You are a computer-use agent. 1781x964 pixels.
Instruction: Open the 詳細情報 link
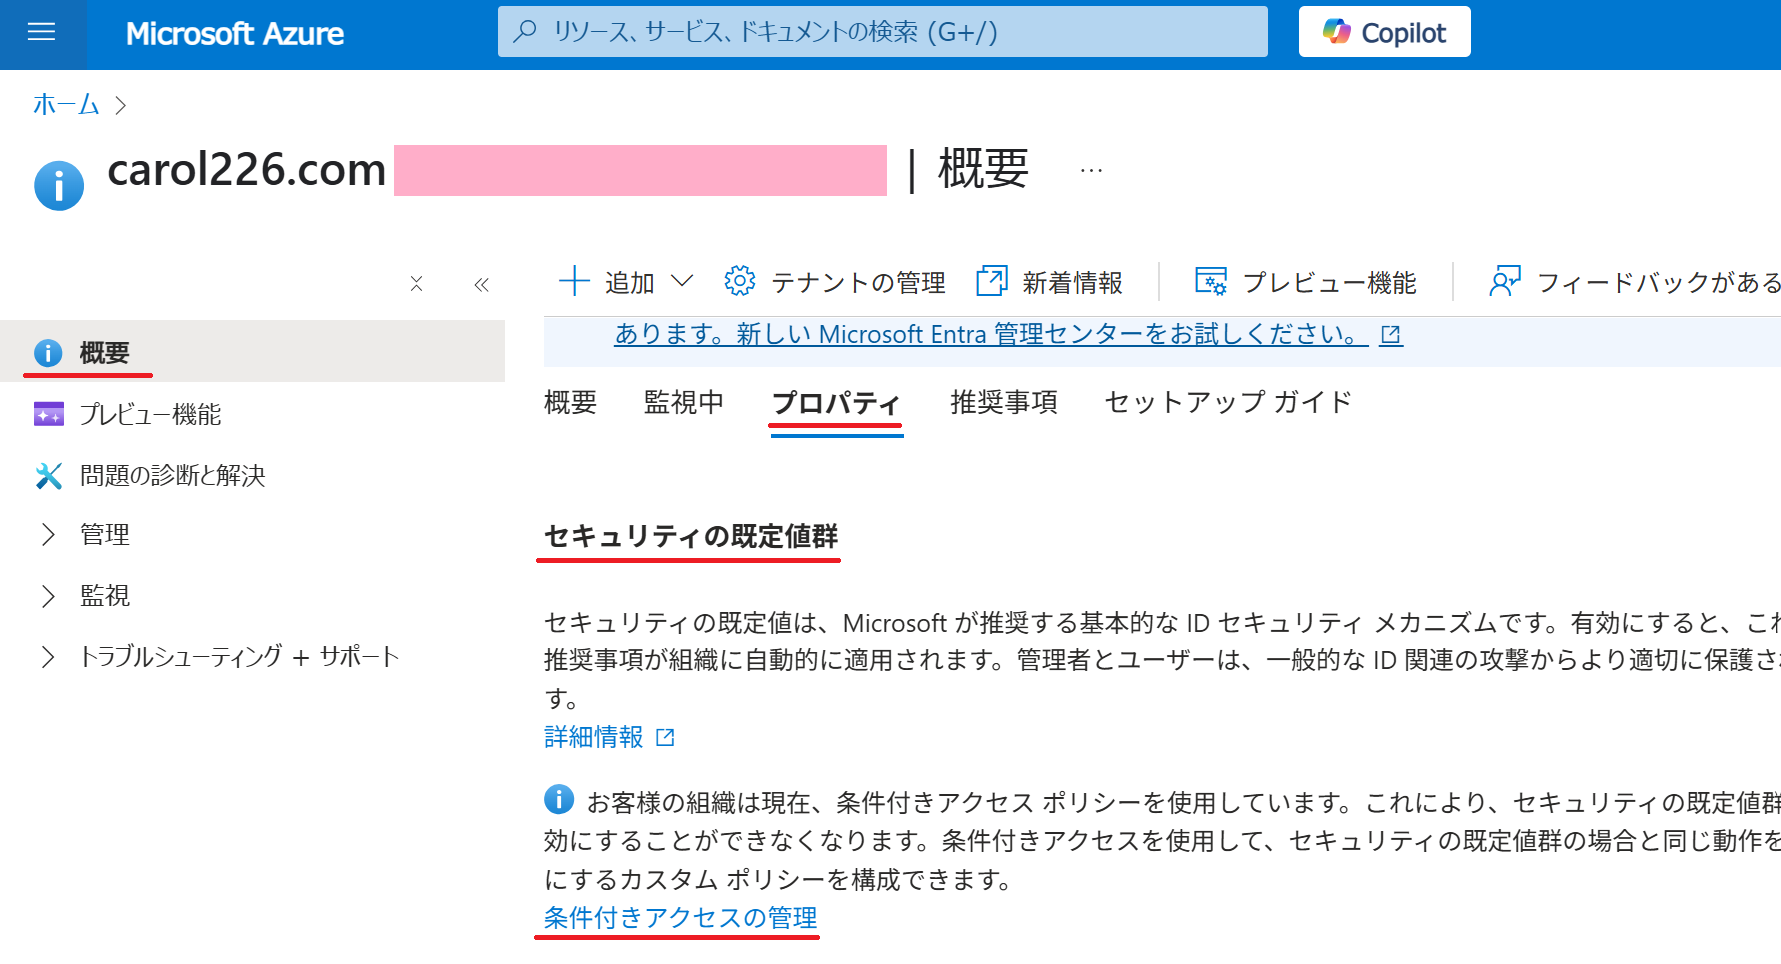[x=594, y=737]
